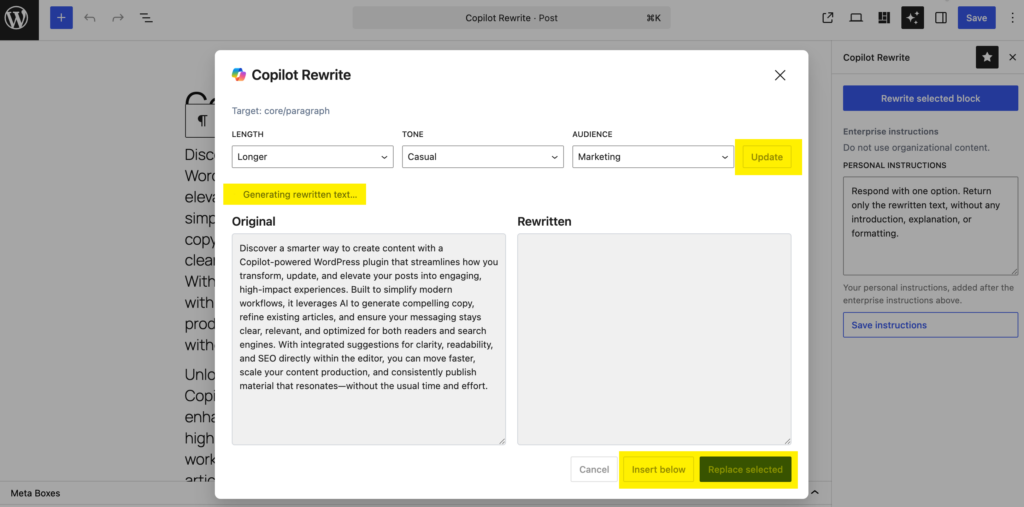This screenshot has width=1024, height=507.
Task: Click the Cancel button
Action: coord(594,469)
